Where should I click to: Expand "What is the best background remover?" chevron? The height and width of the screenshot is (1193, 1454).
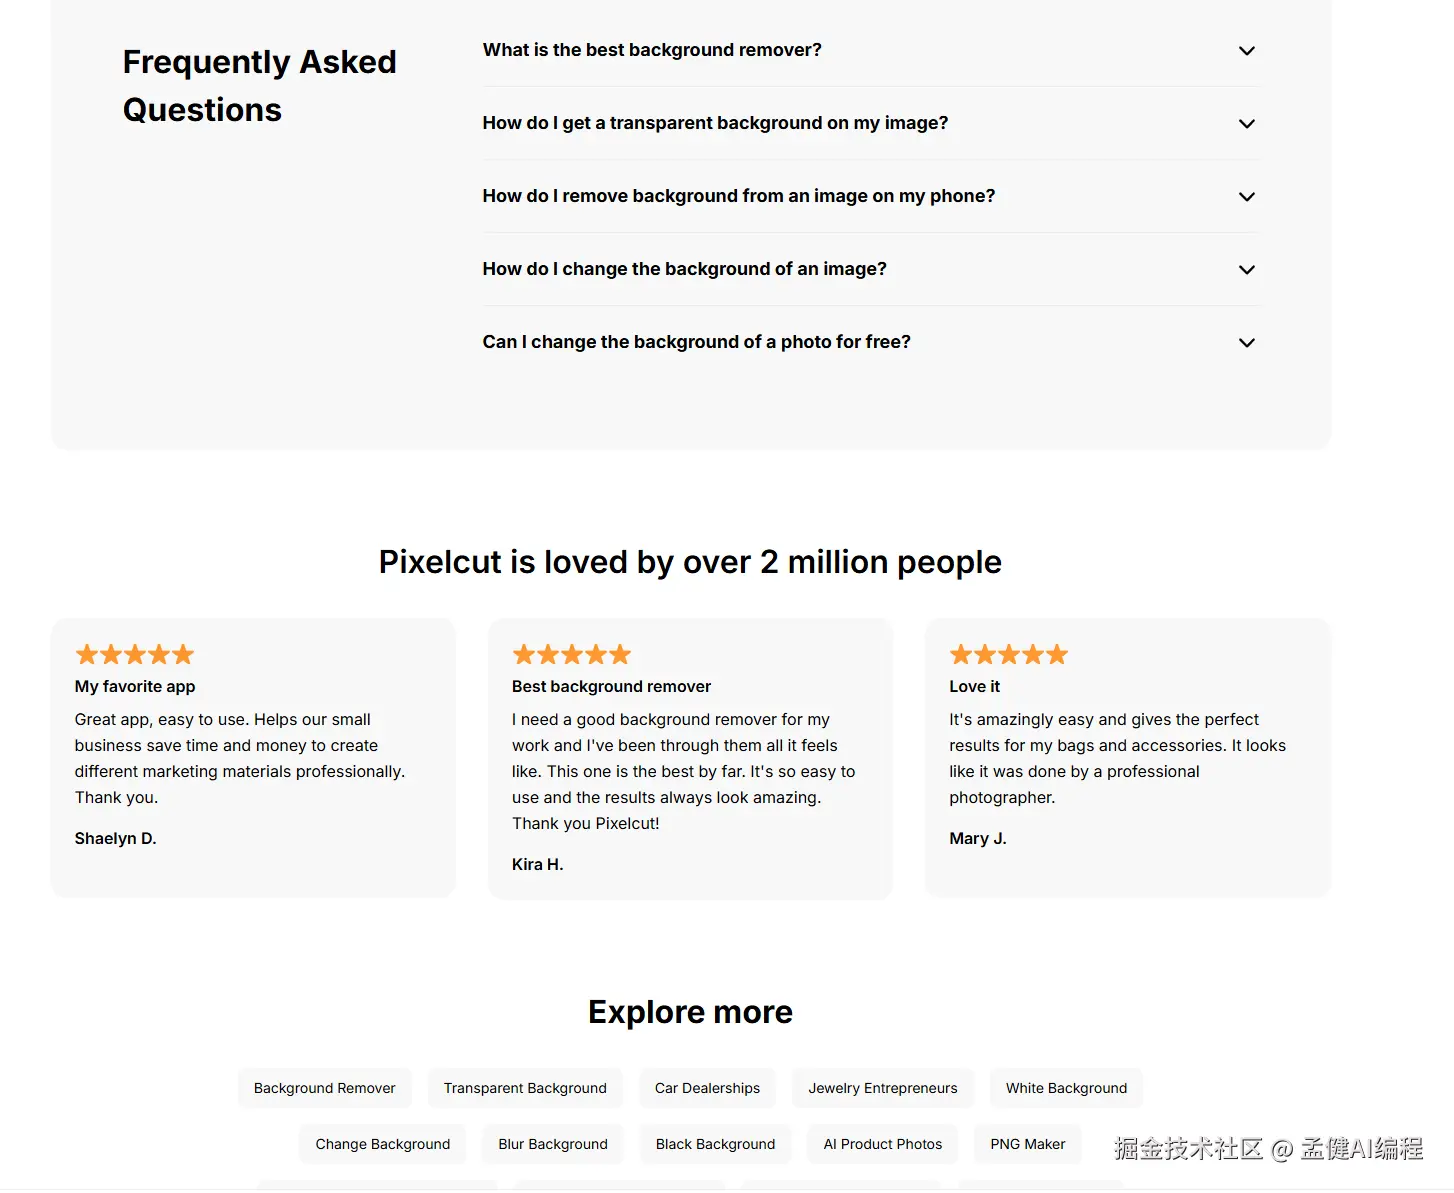pos(1246,51)
